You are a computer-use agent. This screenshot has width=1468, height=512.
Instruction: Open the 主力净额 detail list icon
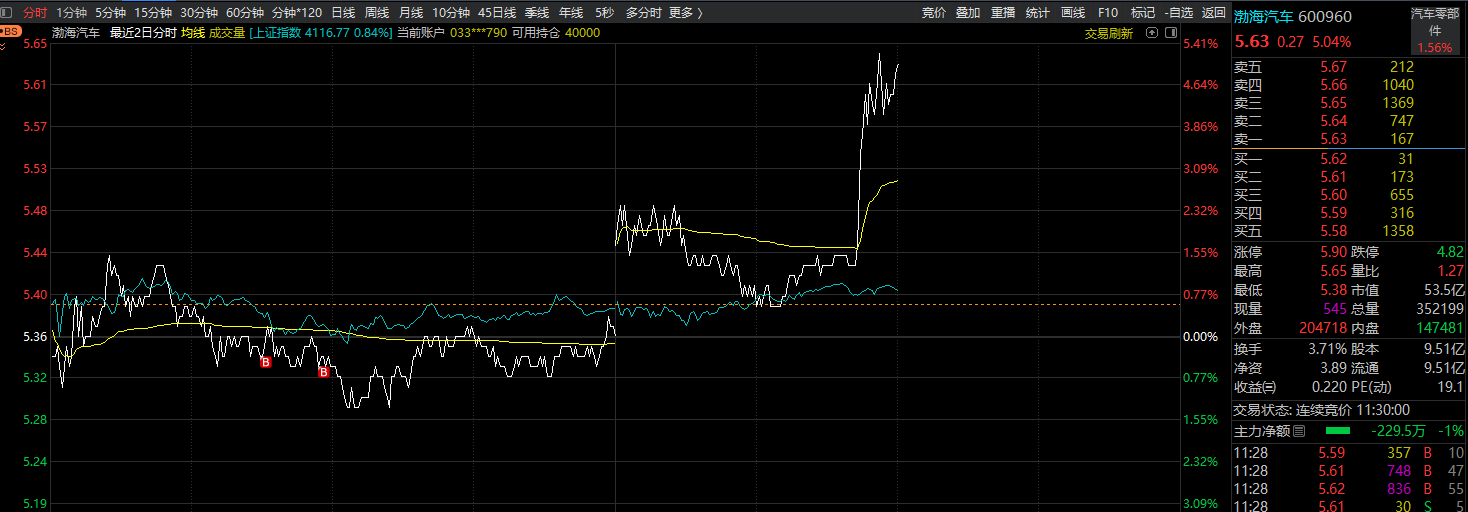(x=1299, y=431)
